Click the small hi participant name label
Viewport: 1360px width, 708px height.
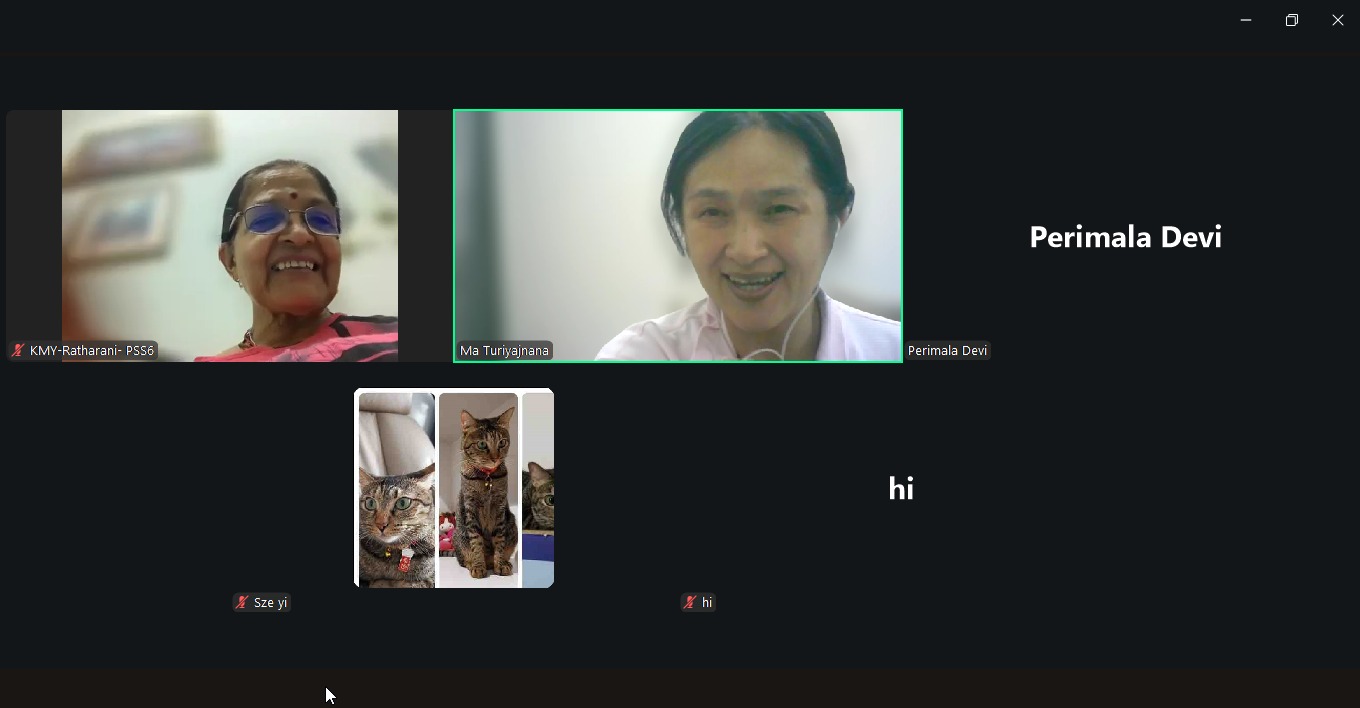click(707, 603)
